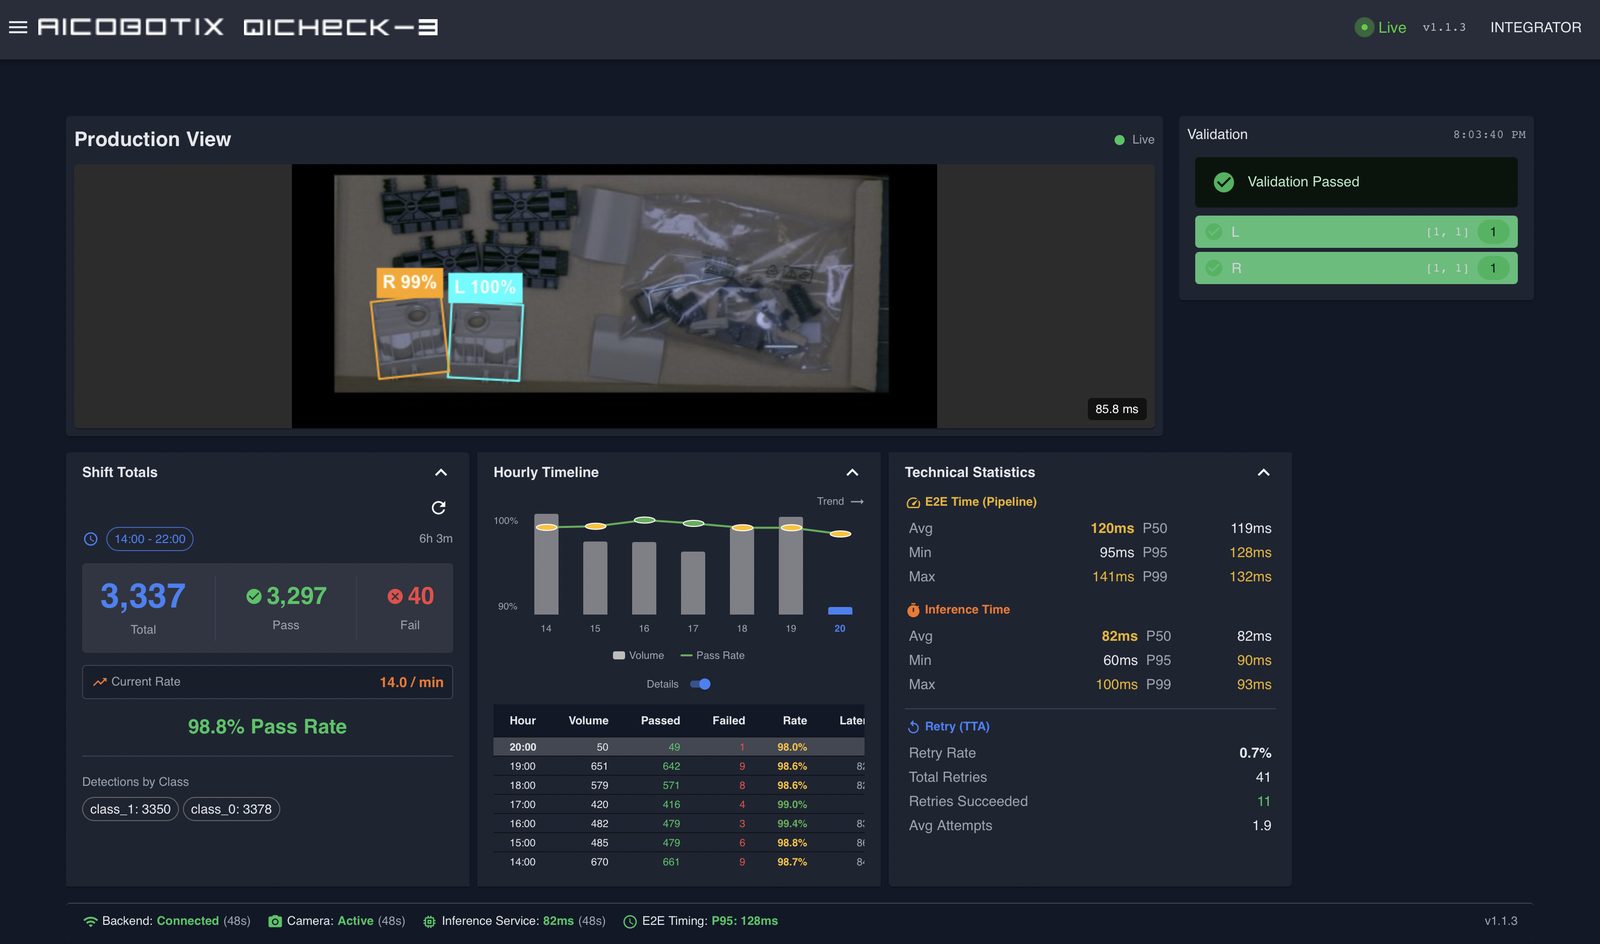
Task: Click the R validation row checkmark
Action: (1213, 268)
